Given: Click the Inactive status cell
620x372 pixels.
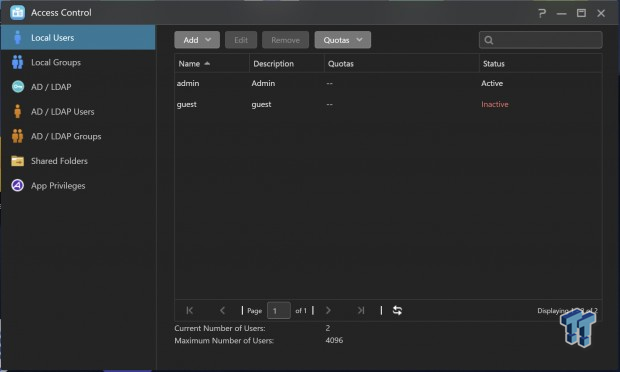Looking at the screenshot, I should tap(495, 104).
